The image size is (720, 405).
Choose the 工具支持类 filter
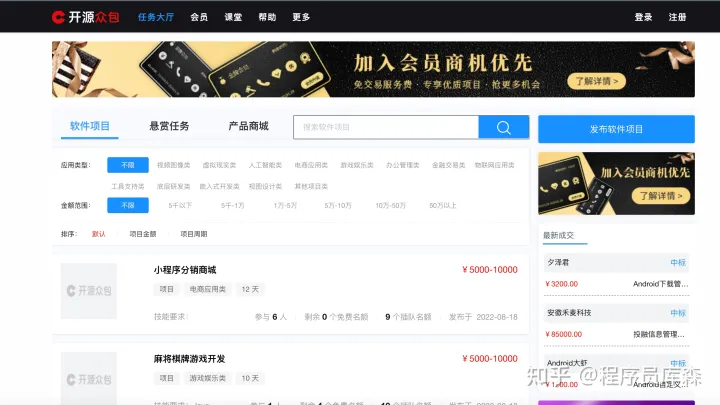128,186
